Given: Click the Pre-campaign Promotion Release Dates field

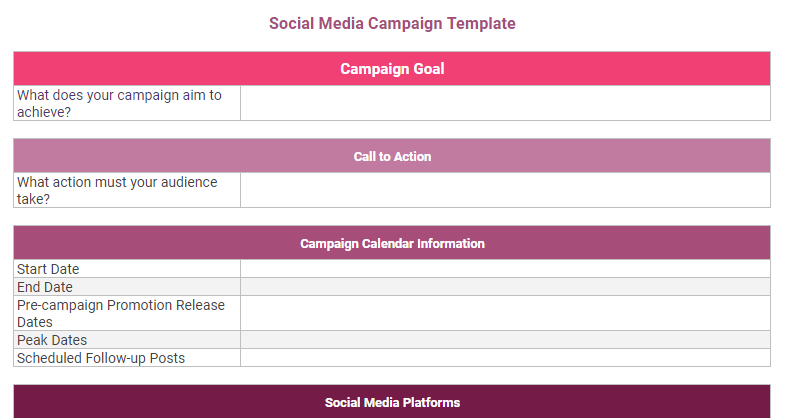Looking at the screenshot, I should tap(505, 313).
